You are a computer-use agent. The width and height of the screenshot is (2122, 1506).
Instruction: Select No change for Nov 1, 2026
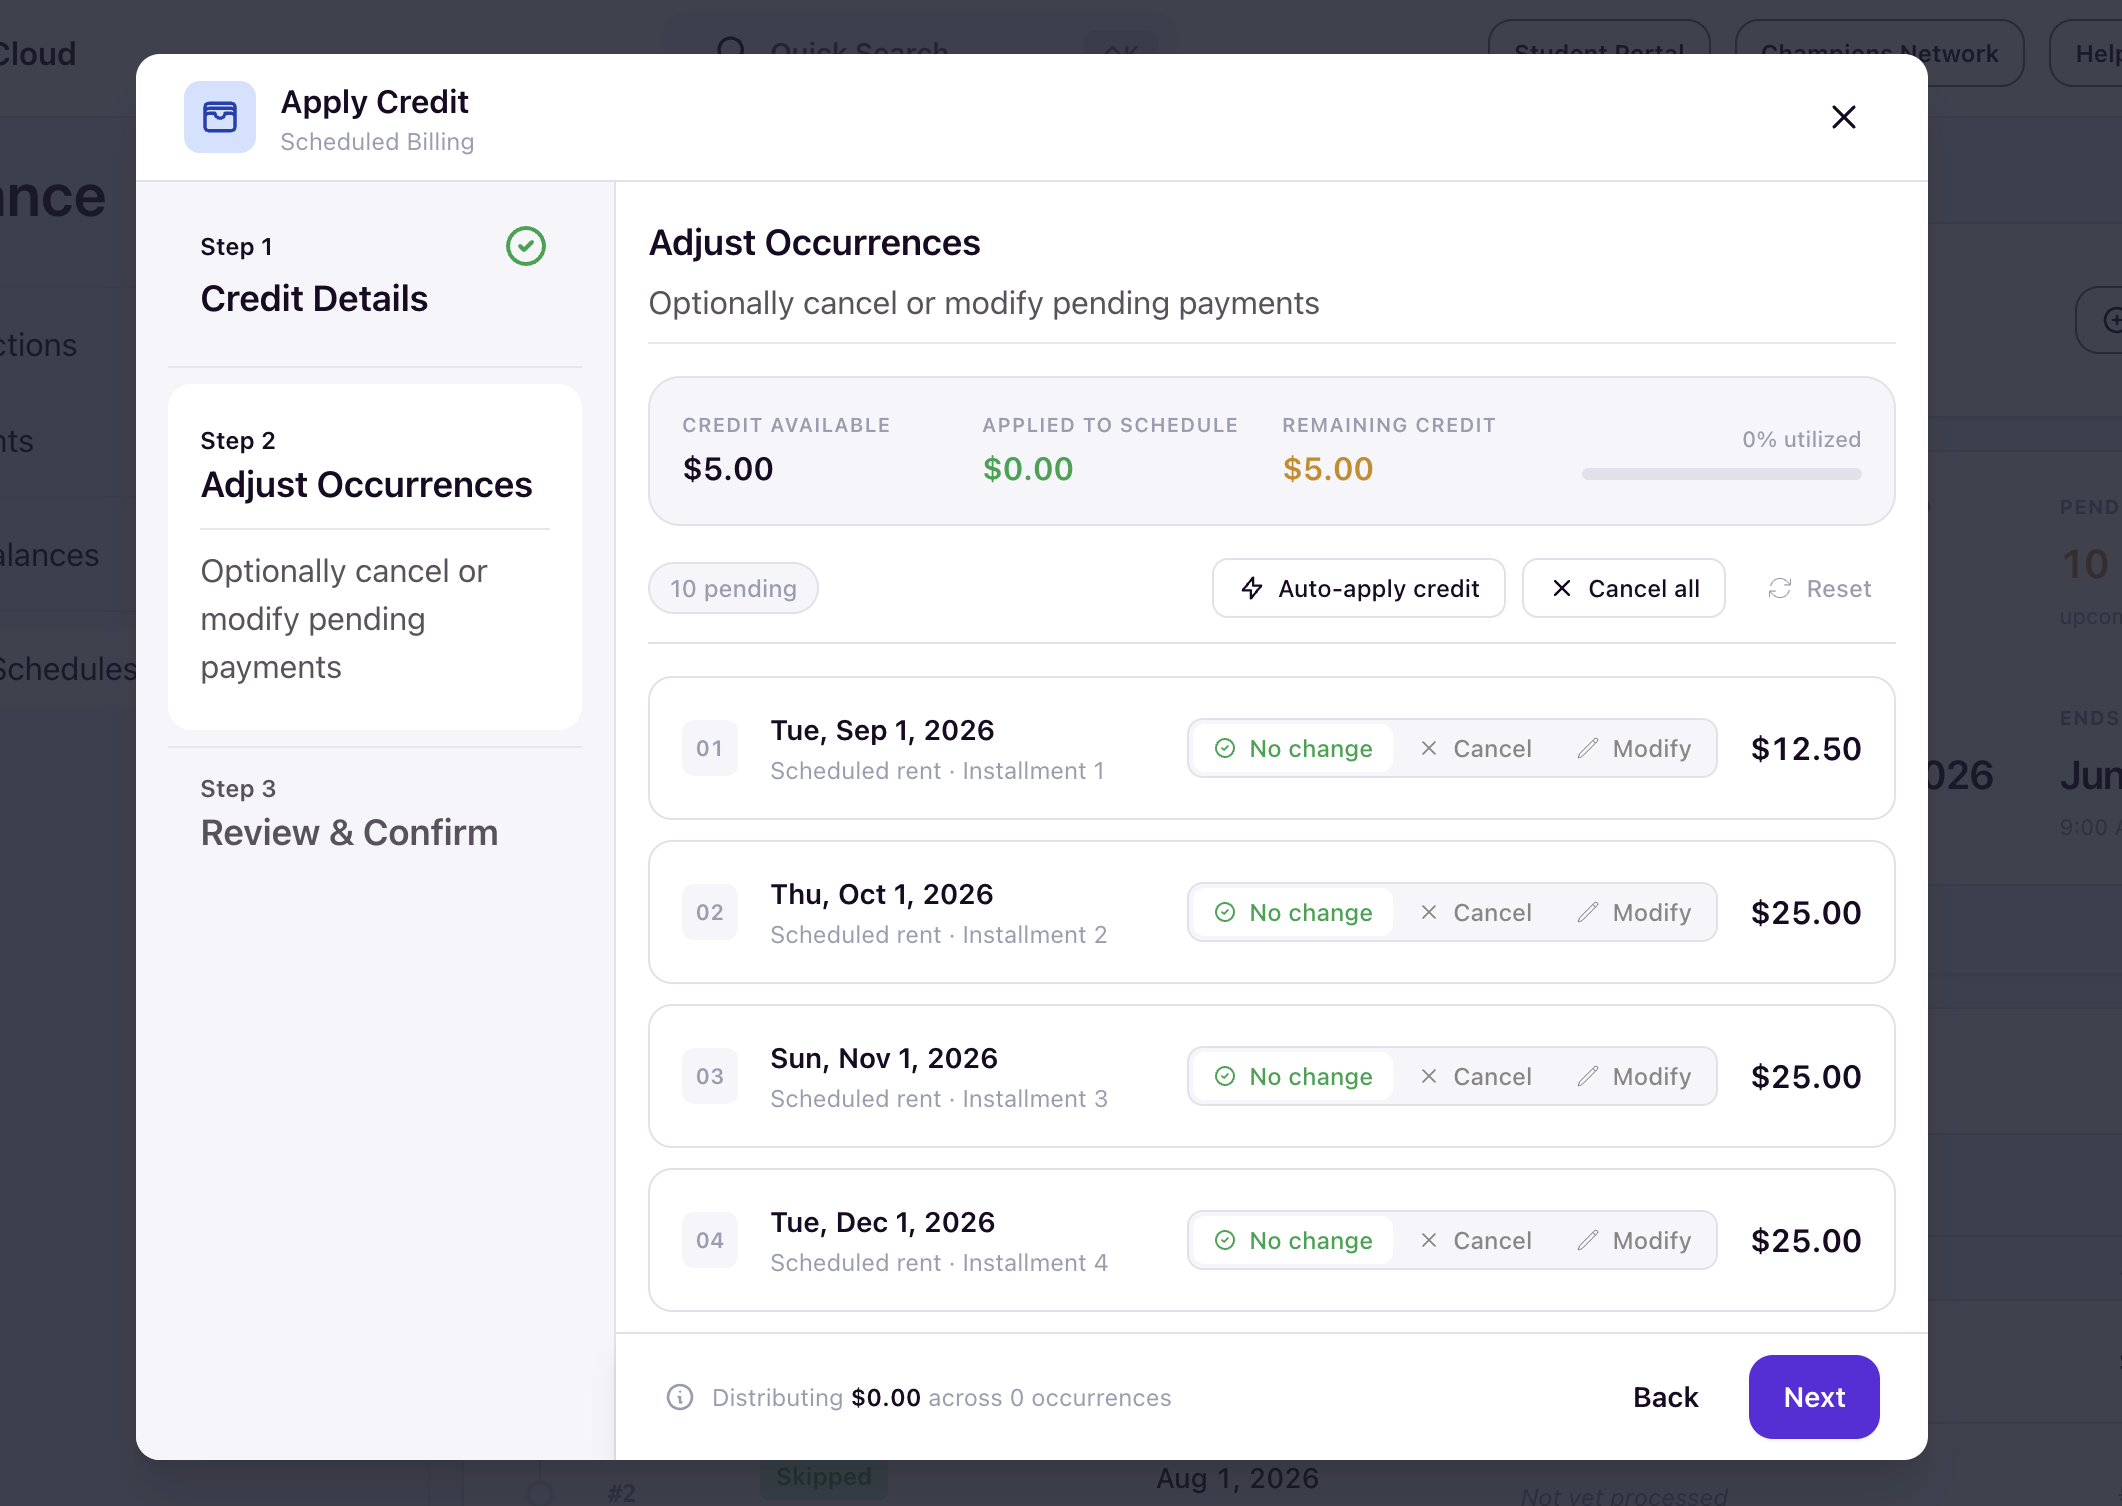point(1293,1076)
